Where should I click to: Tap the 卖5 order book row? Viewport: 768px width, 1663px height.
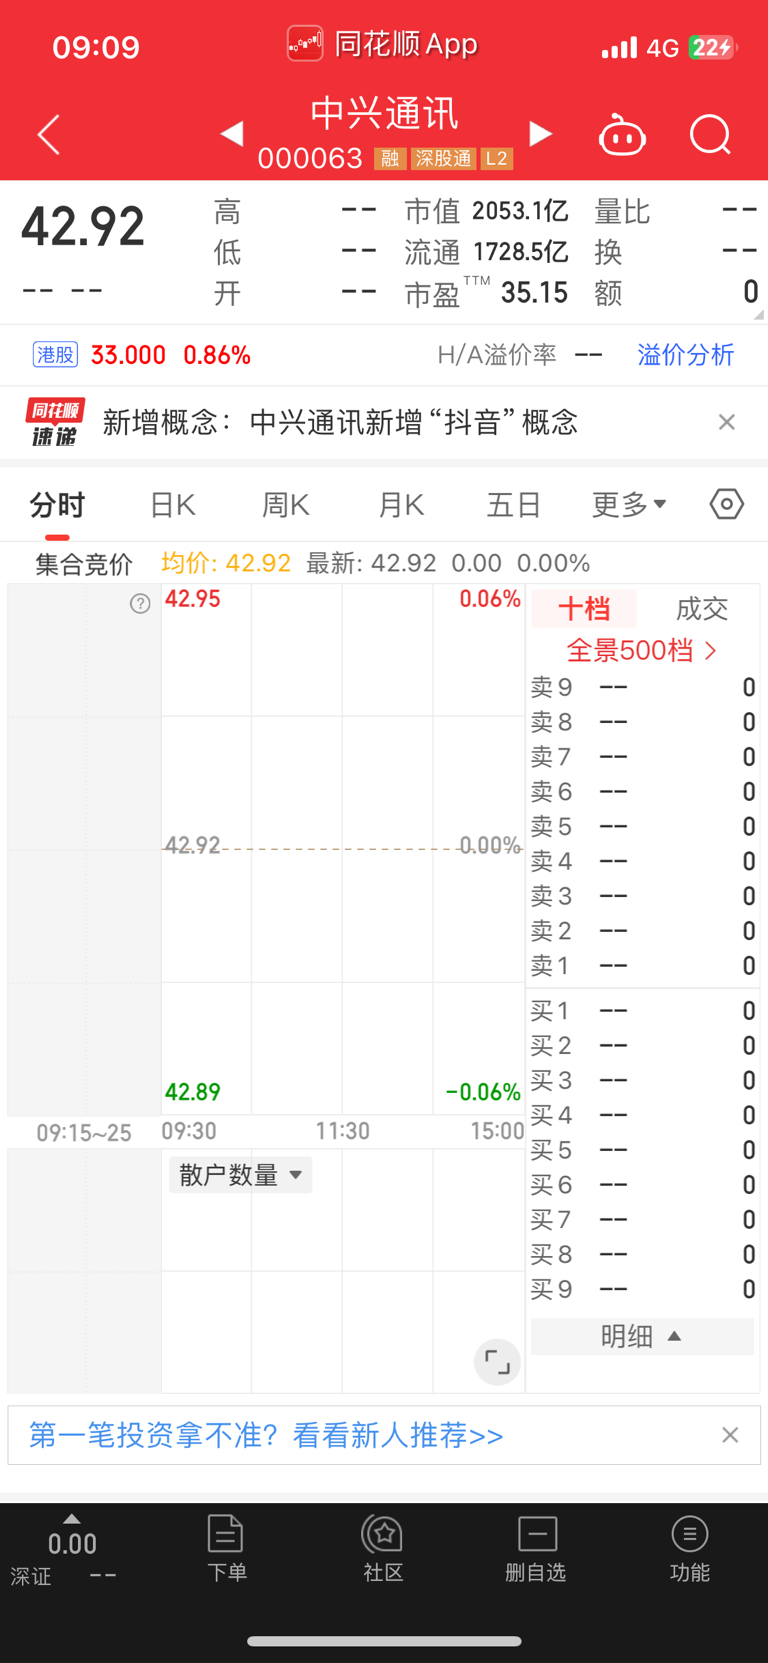pos(642,826)
